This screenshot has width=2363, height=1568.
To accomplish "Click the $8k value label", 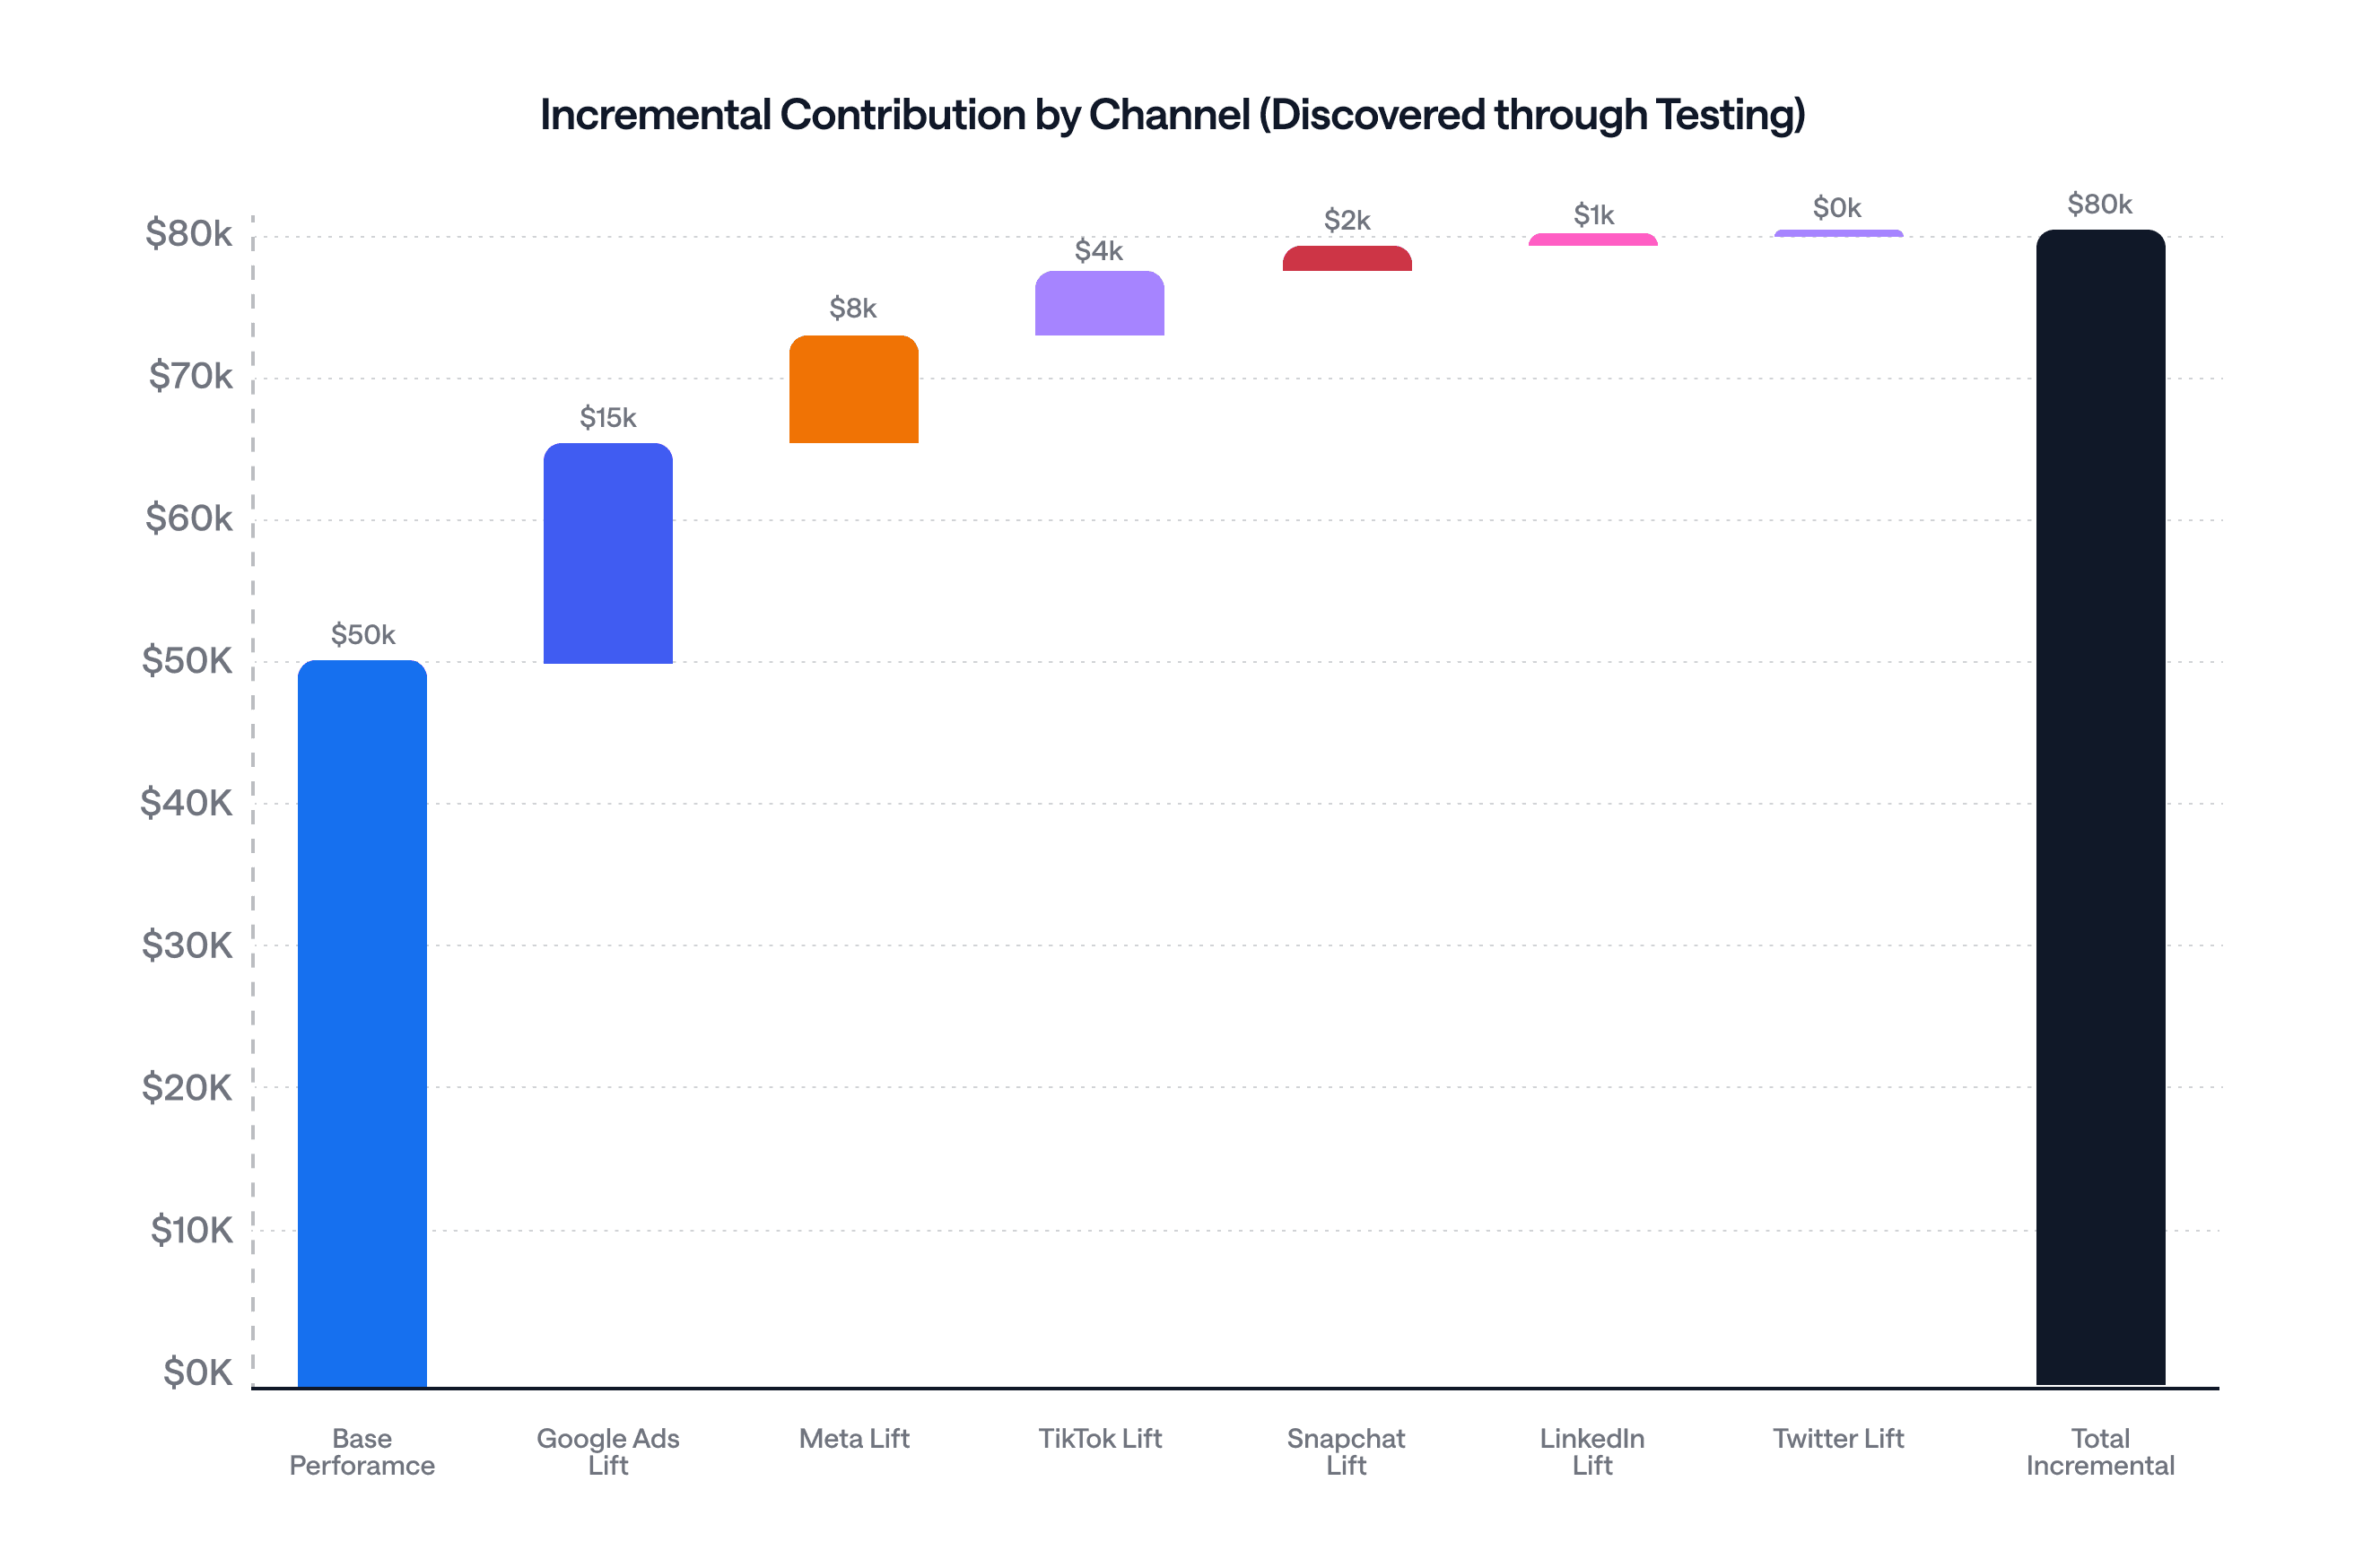I will click(x=853, y=308).
